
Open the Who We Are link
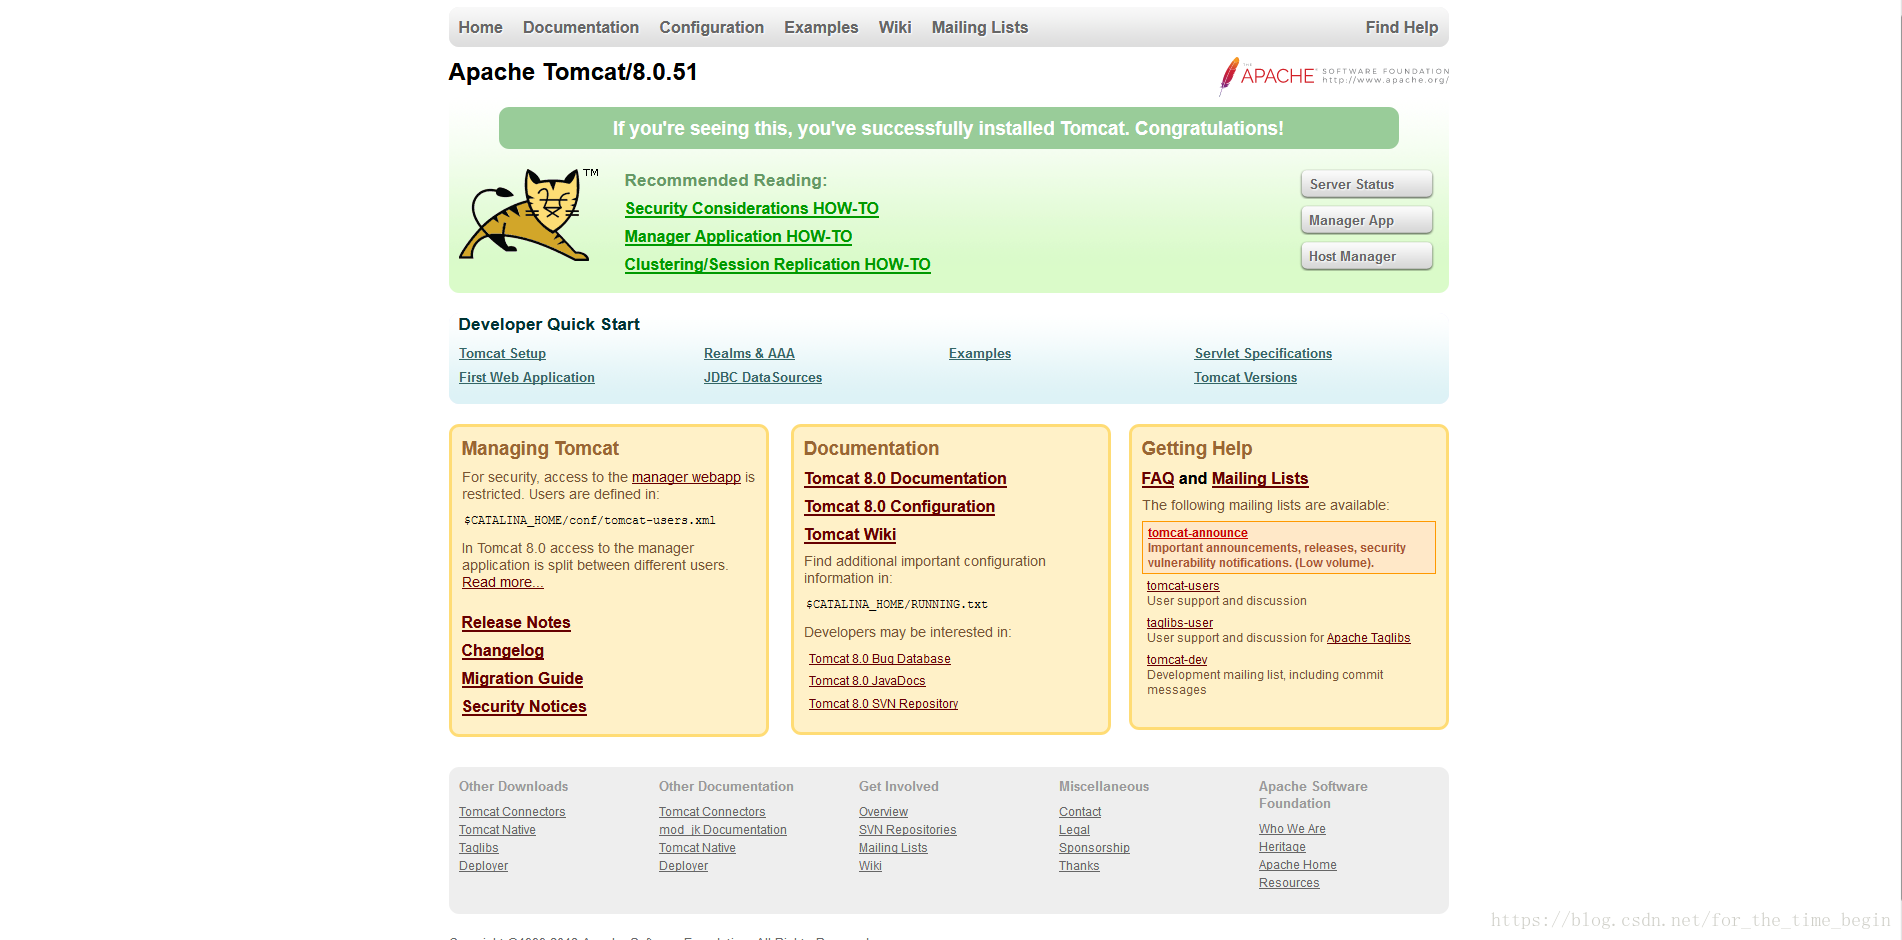pyautogui.click(x=1292, y=829)
